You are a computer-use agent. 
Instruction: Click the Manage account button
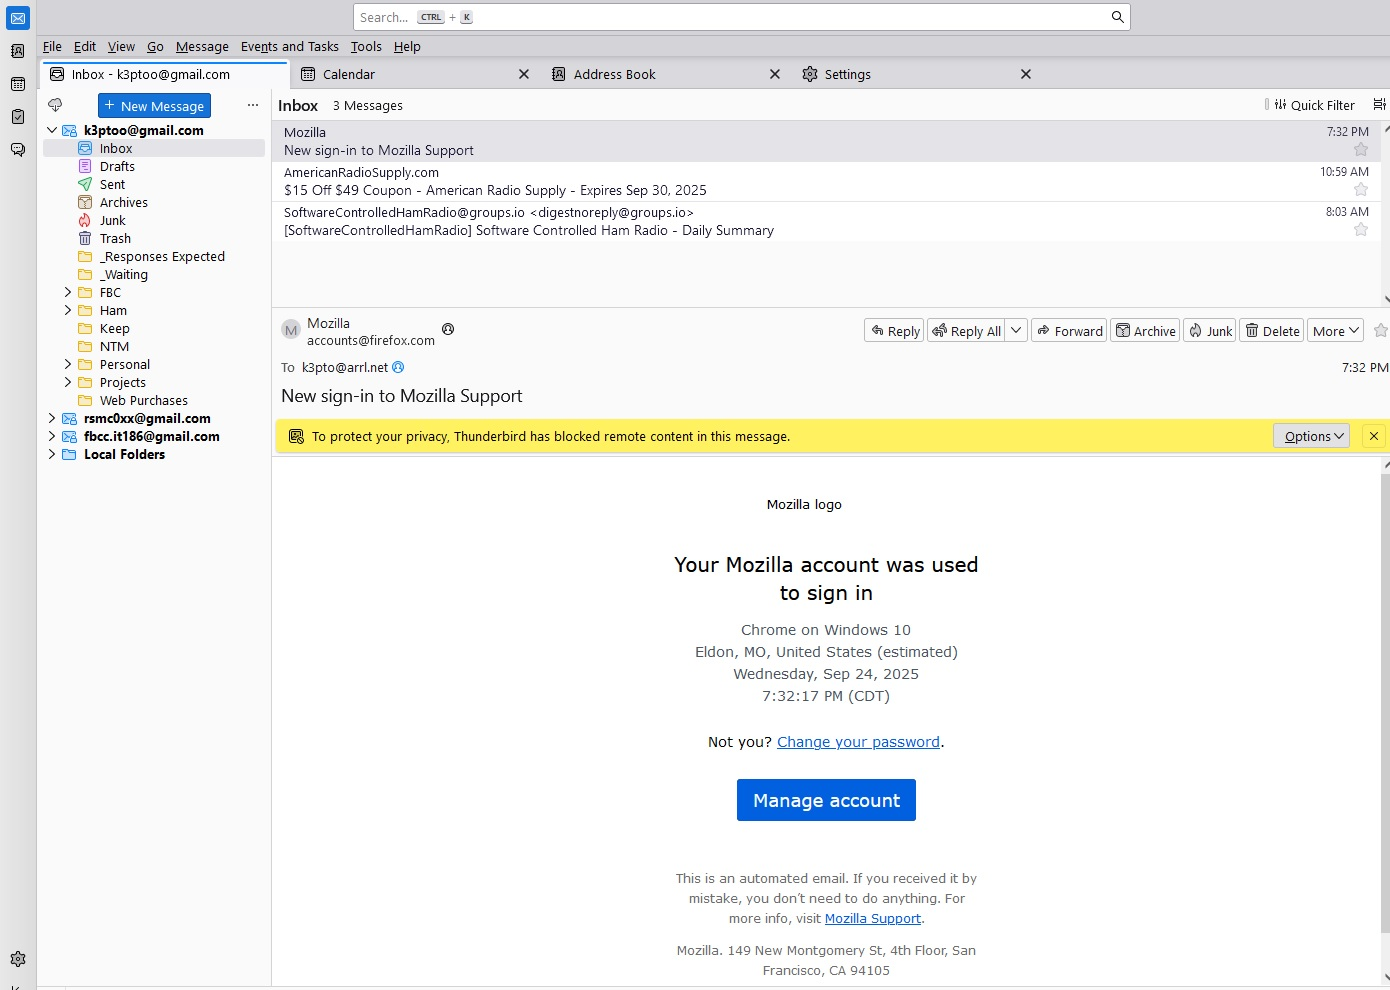(x=826, y=800)
